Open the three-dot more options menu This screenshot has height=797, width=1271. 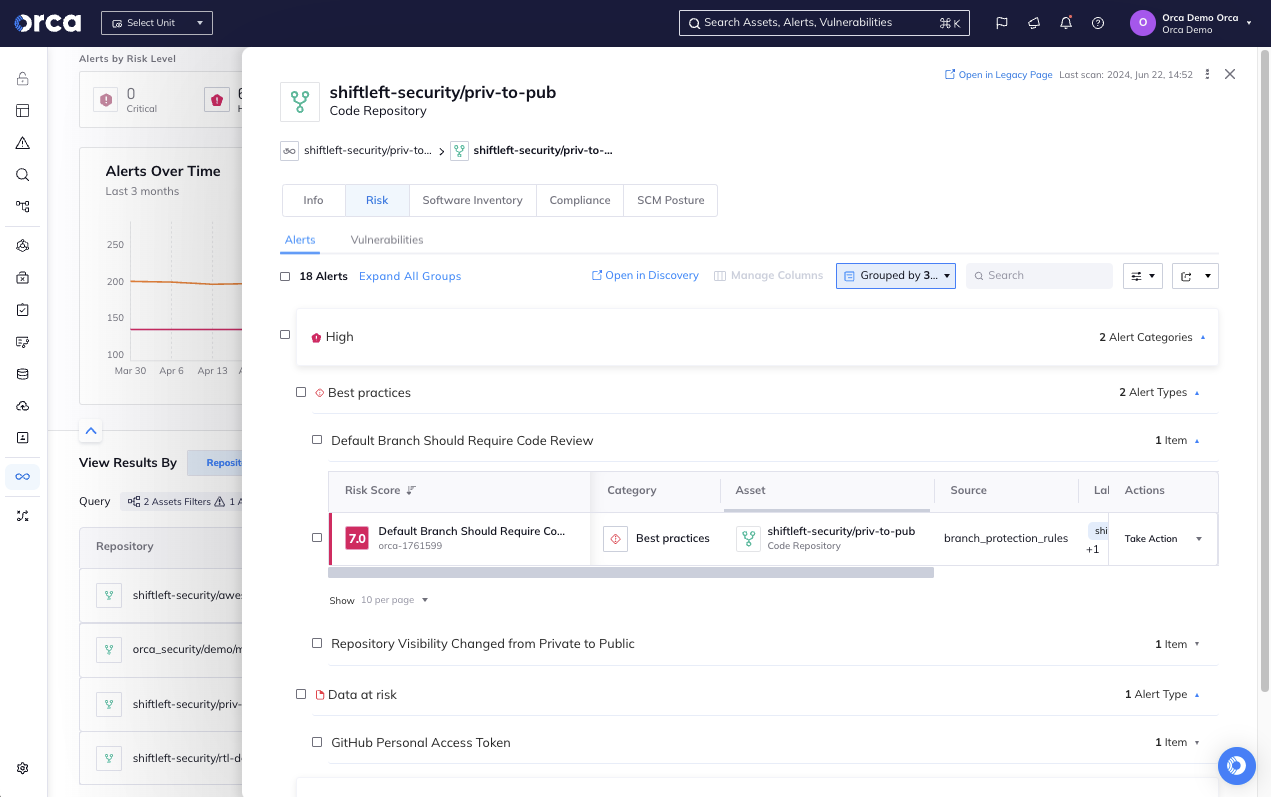pos(1208,74)
